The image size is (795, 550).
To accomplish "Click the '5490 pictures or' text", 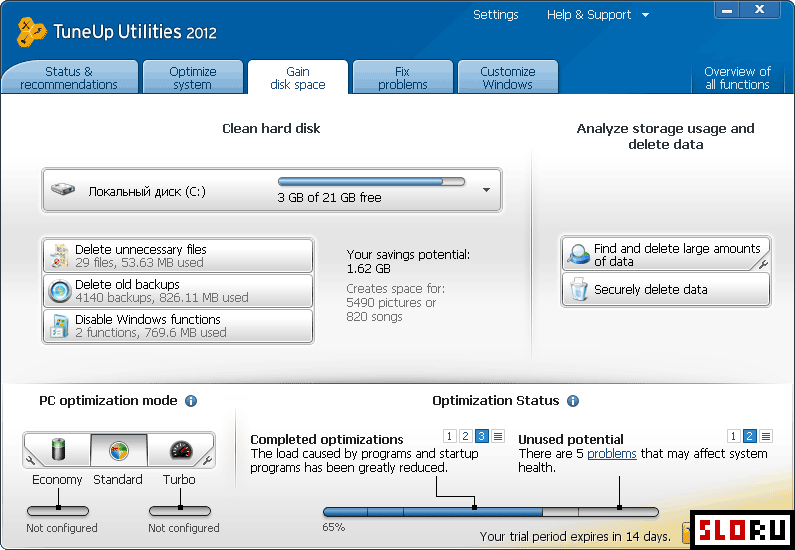I will coord(391,303).
